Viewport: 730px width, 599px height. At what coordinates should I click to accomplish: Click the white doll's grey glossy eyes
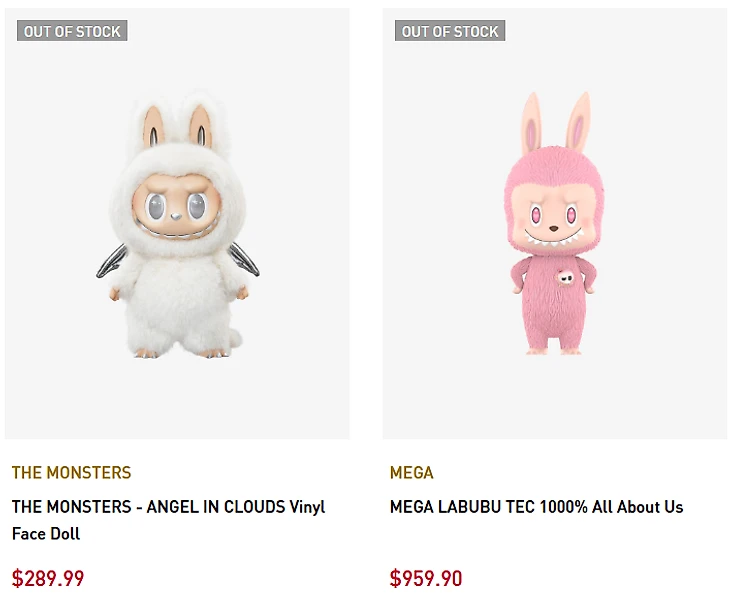176,208
